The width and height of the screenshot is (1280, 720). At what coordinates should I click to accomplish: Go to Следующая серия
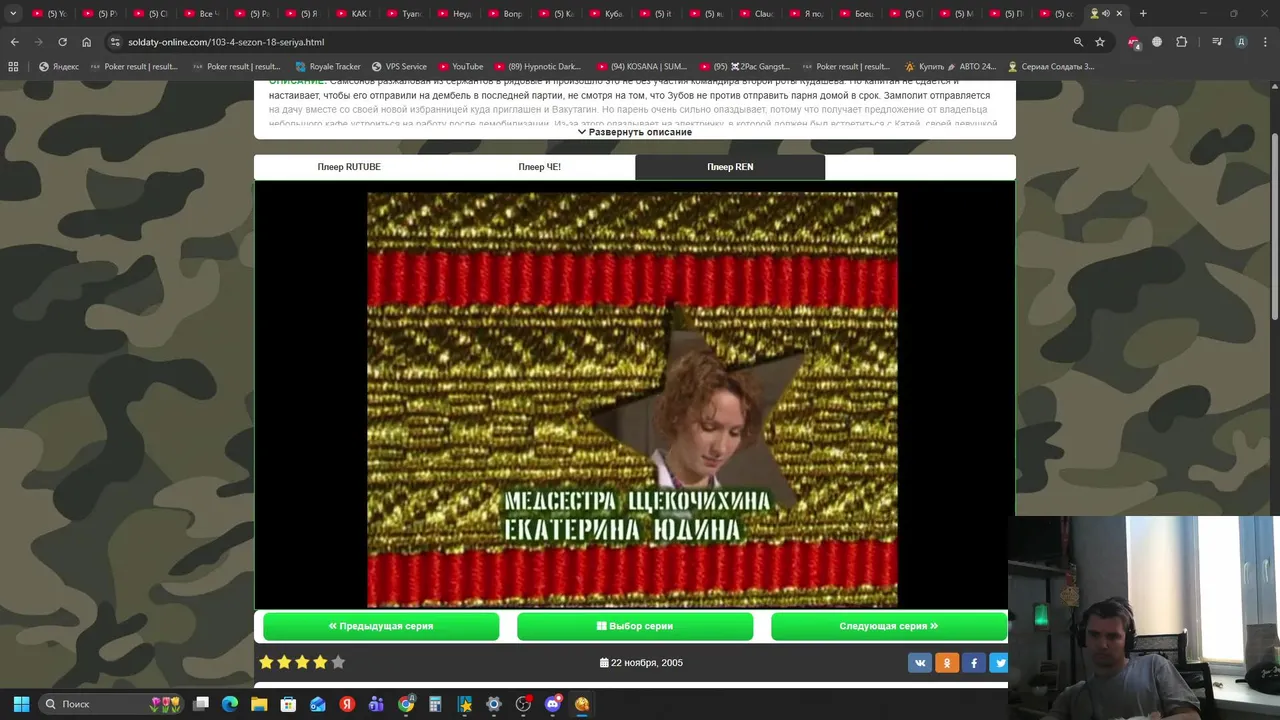(x=889, y=626)
